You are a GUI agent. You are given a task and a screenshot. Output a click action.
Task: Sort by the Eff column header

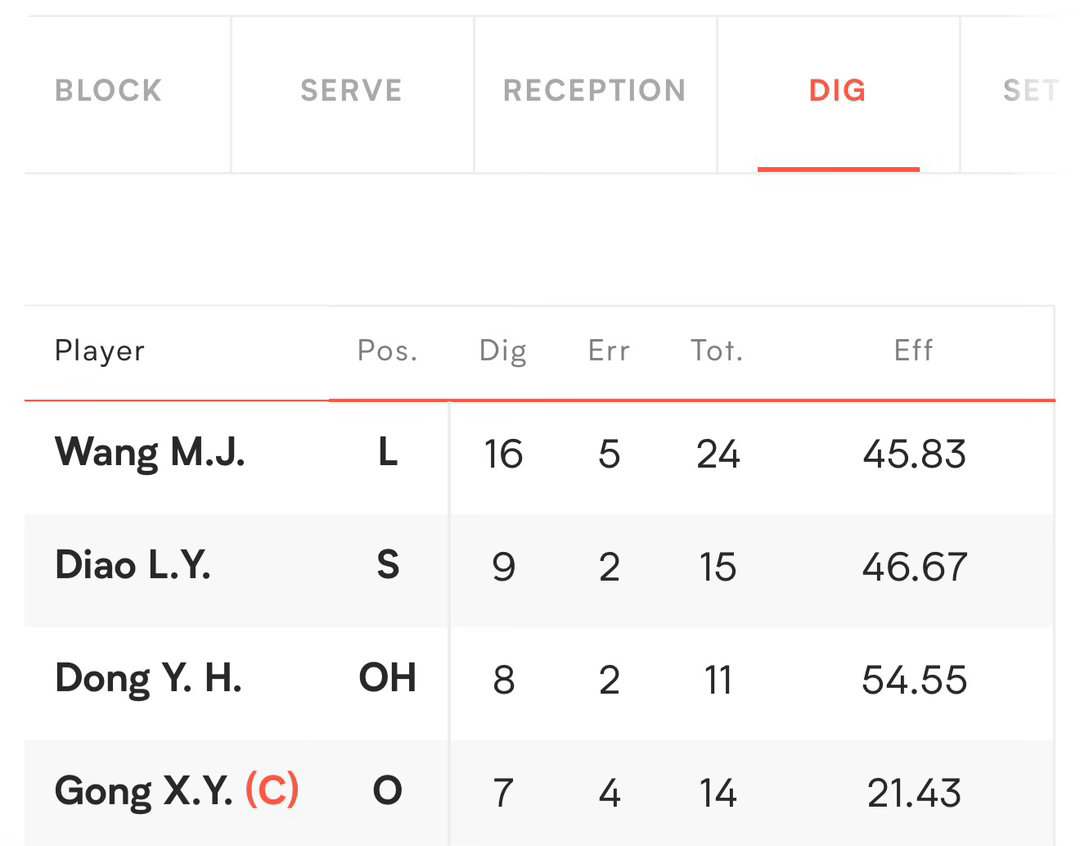point(913,351)
